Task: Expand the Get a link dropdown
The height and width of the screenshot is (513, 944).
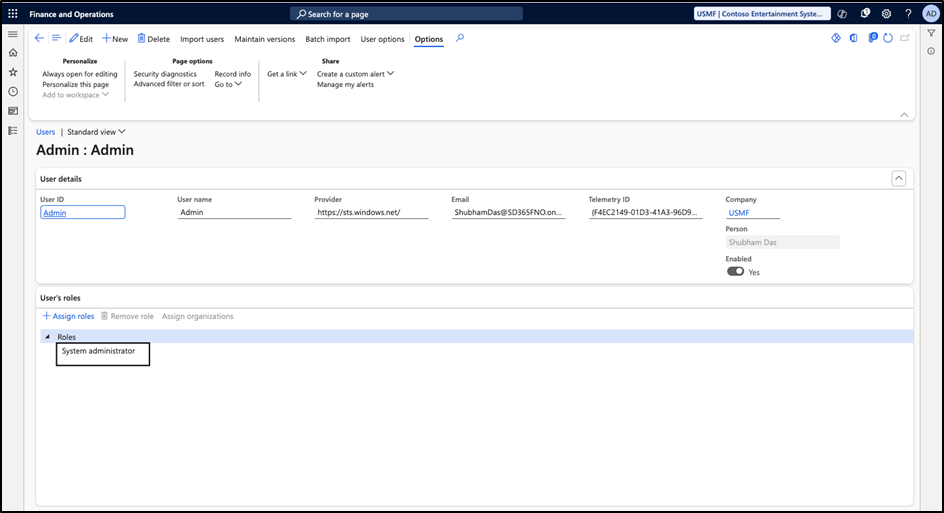Action: pyautogui.click(x=287, y=74)
